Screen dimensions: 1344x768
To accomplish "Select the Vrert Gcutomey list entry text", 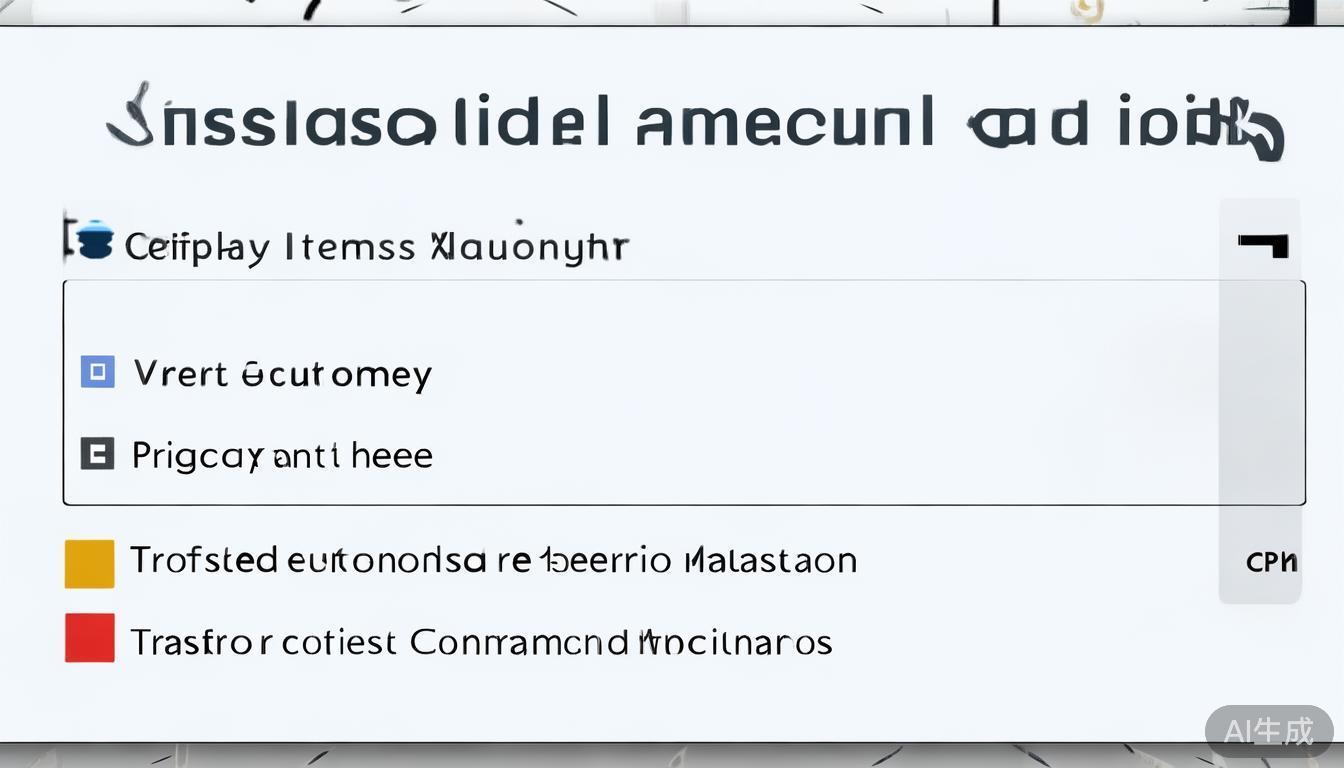I will tap(283, 374).
